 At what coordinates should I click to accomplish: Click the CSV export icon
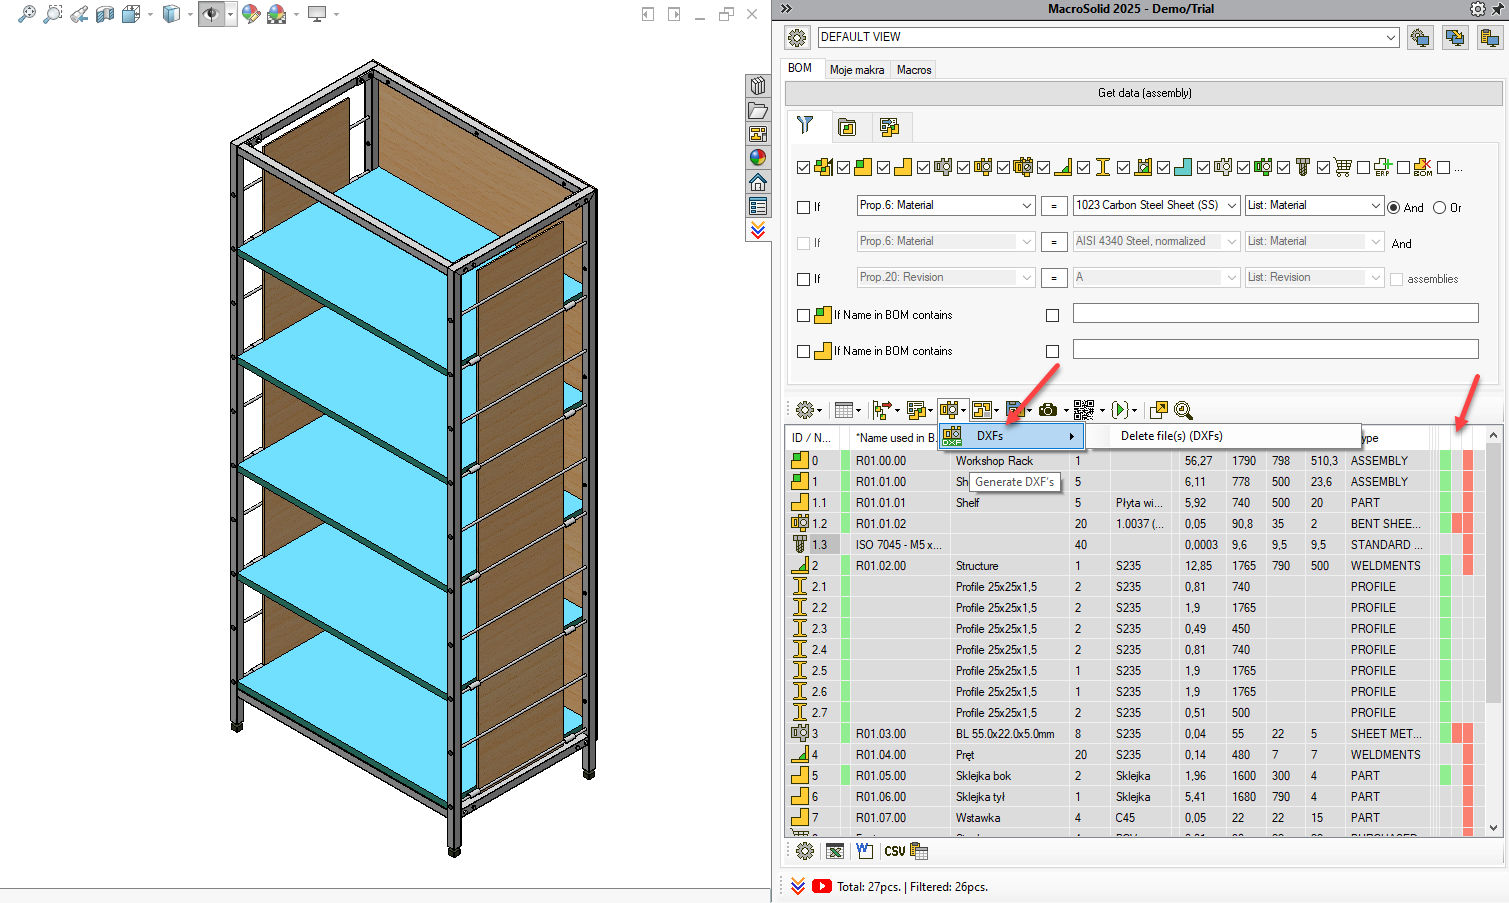pos(895,851)
